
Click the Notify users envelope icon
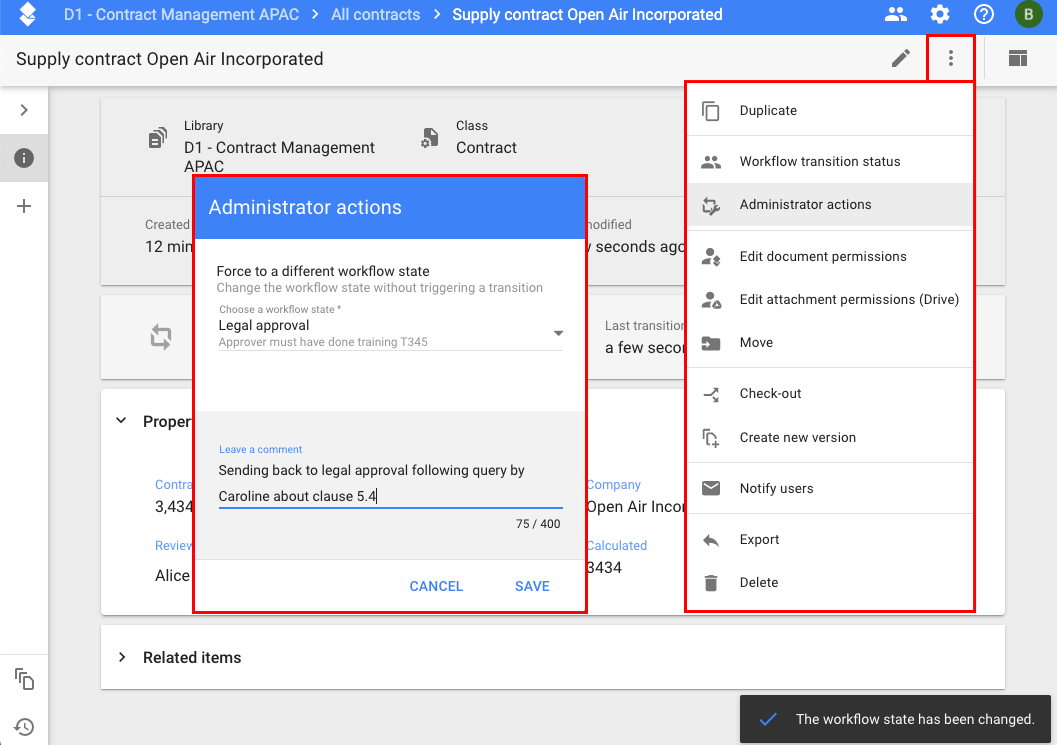(711, 488)
